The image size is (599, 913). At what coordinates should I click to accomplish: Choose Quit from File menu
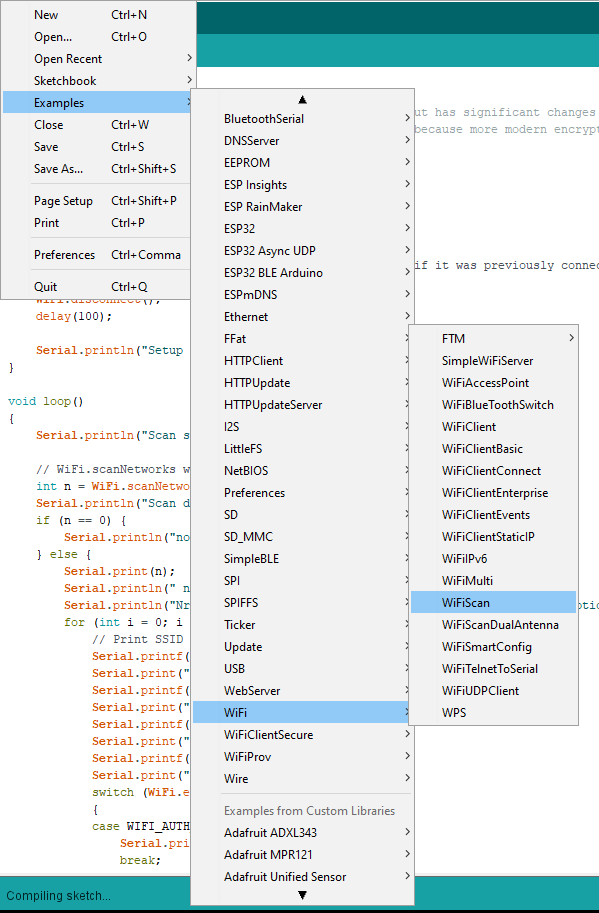coord(97,287)
